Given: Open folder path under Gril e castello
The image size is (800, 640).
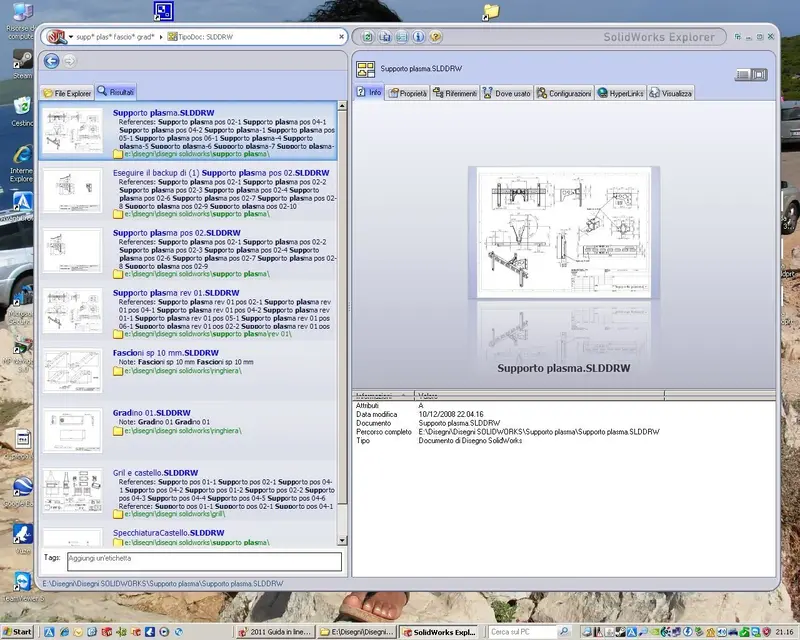Looking at the screenshot, I should (174, 514).
